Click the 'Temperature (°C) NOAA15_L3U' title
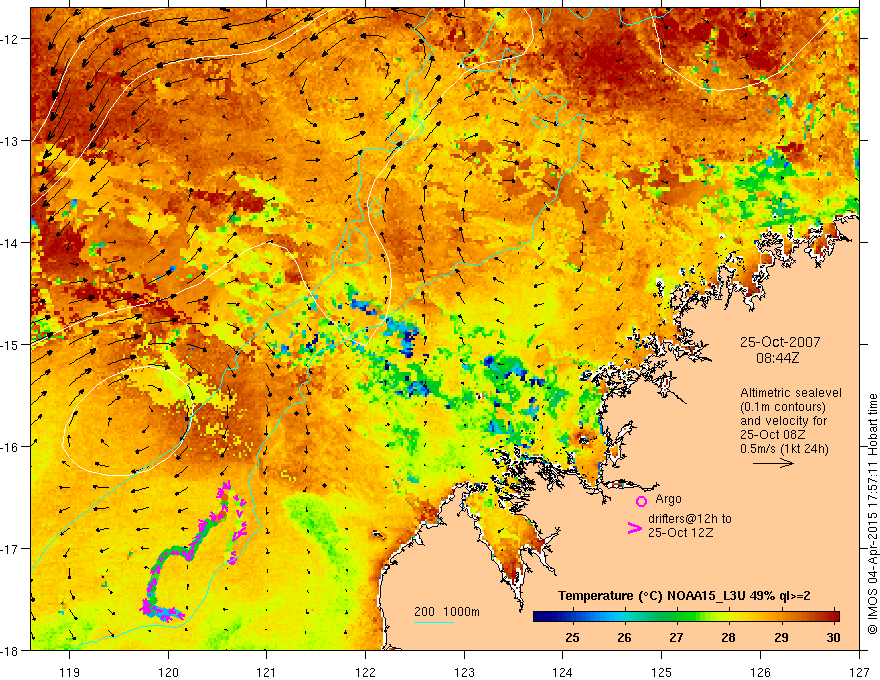 tap(651, 596)
